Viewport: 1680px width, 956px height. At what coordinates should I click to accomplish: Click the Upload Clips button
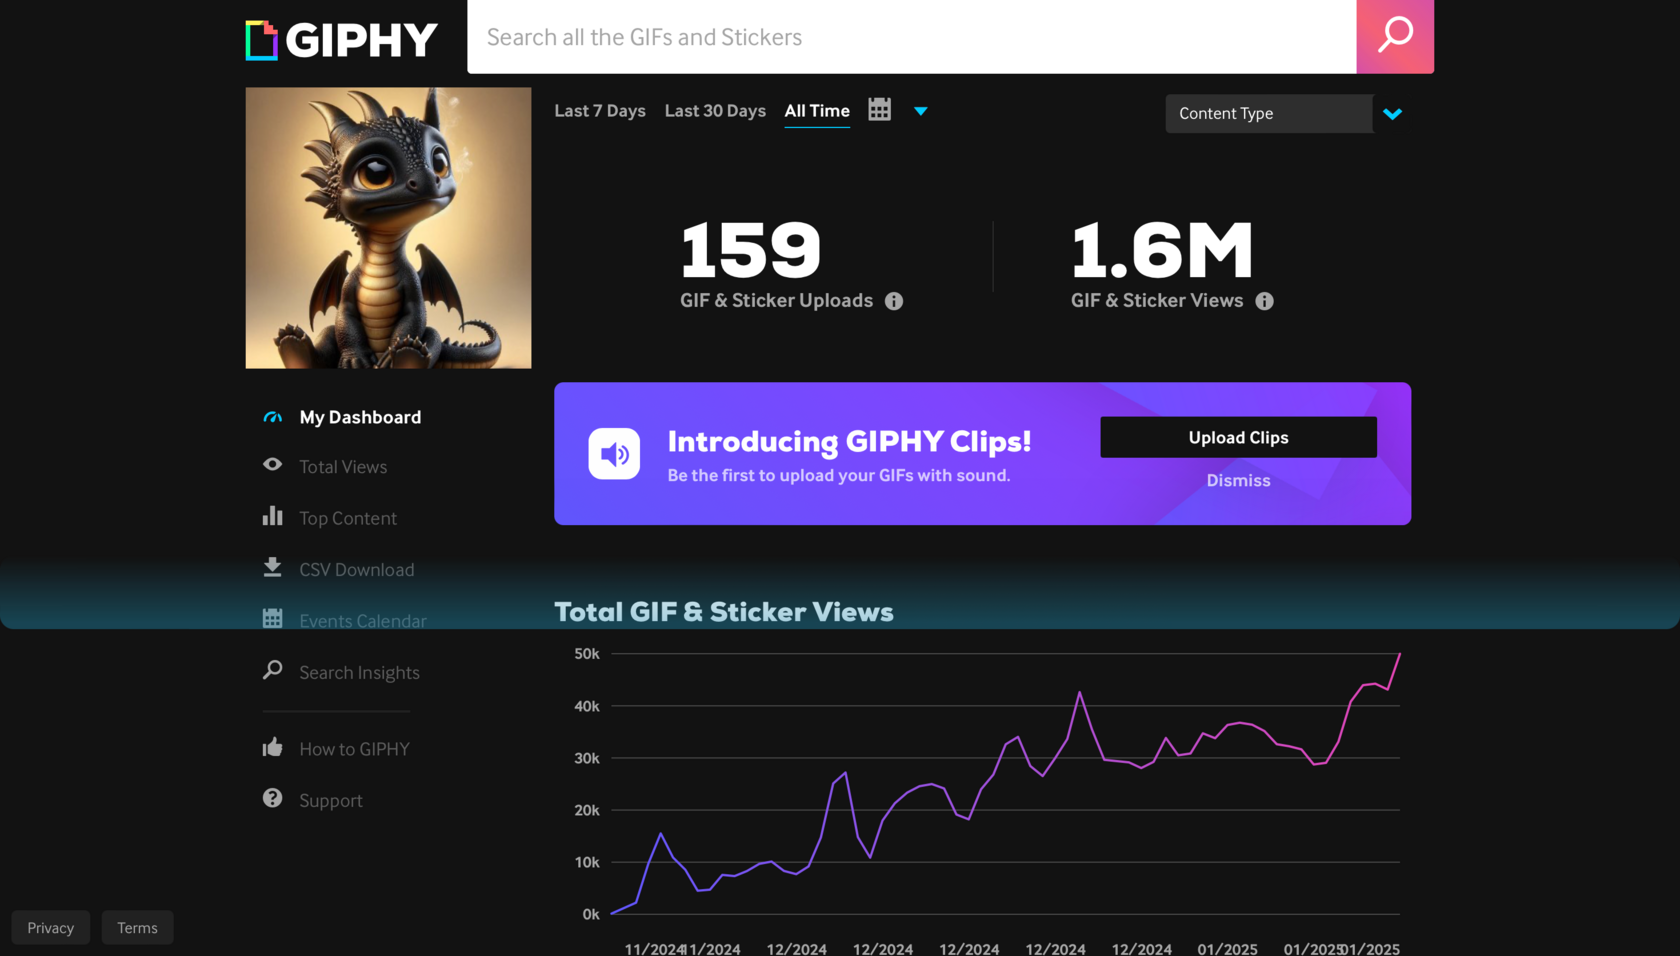click(1238, 437)
